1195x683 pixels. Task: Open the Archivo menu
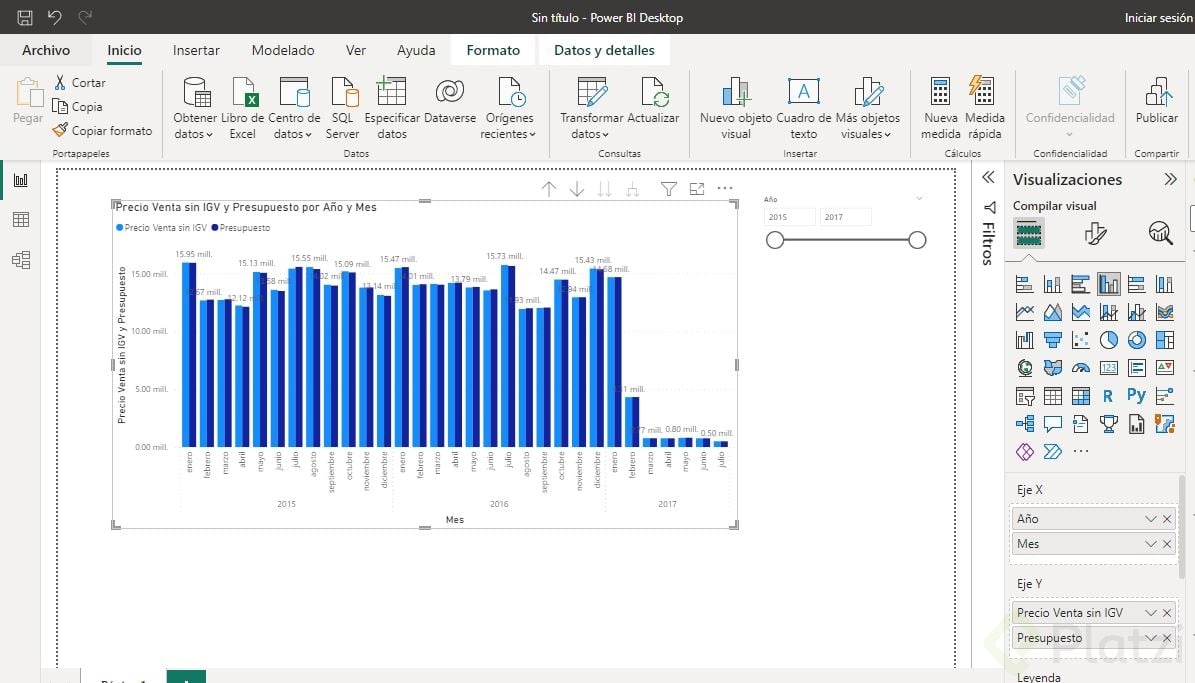point(46,50)
